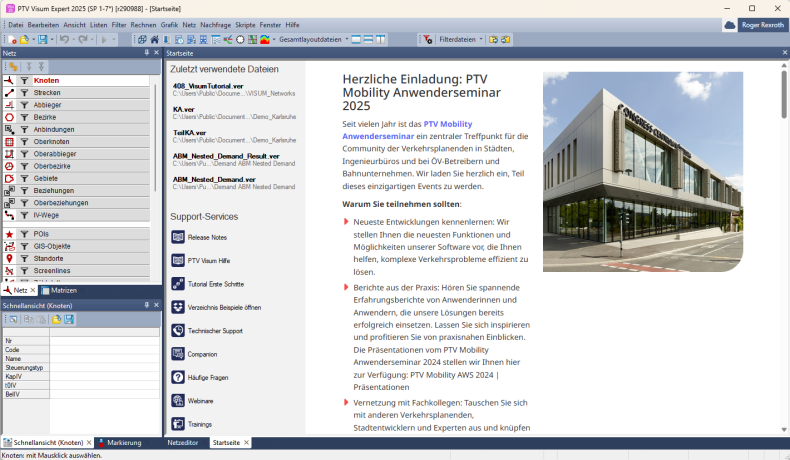Select the POIs star icon
Viewport: 790px width, 460px height.
(9, 233)
